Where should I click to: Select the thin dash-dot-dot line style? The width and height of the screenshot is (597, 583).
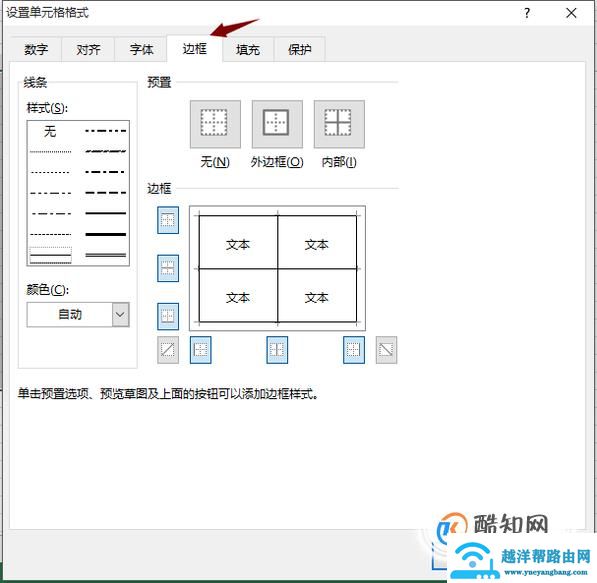coord(50,193)
